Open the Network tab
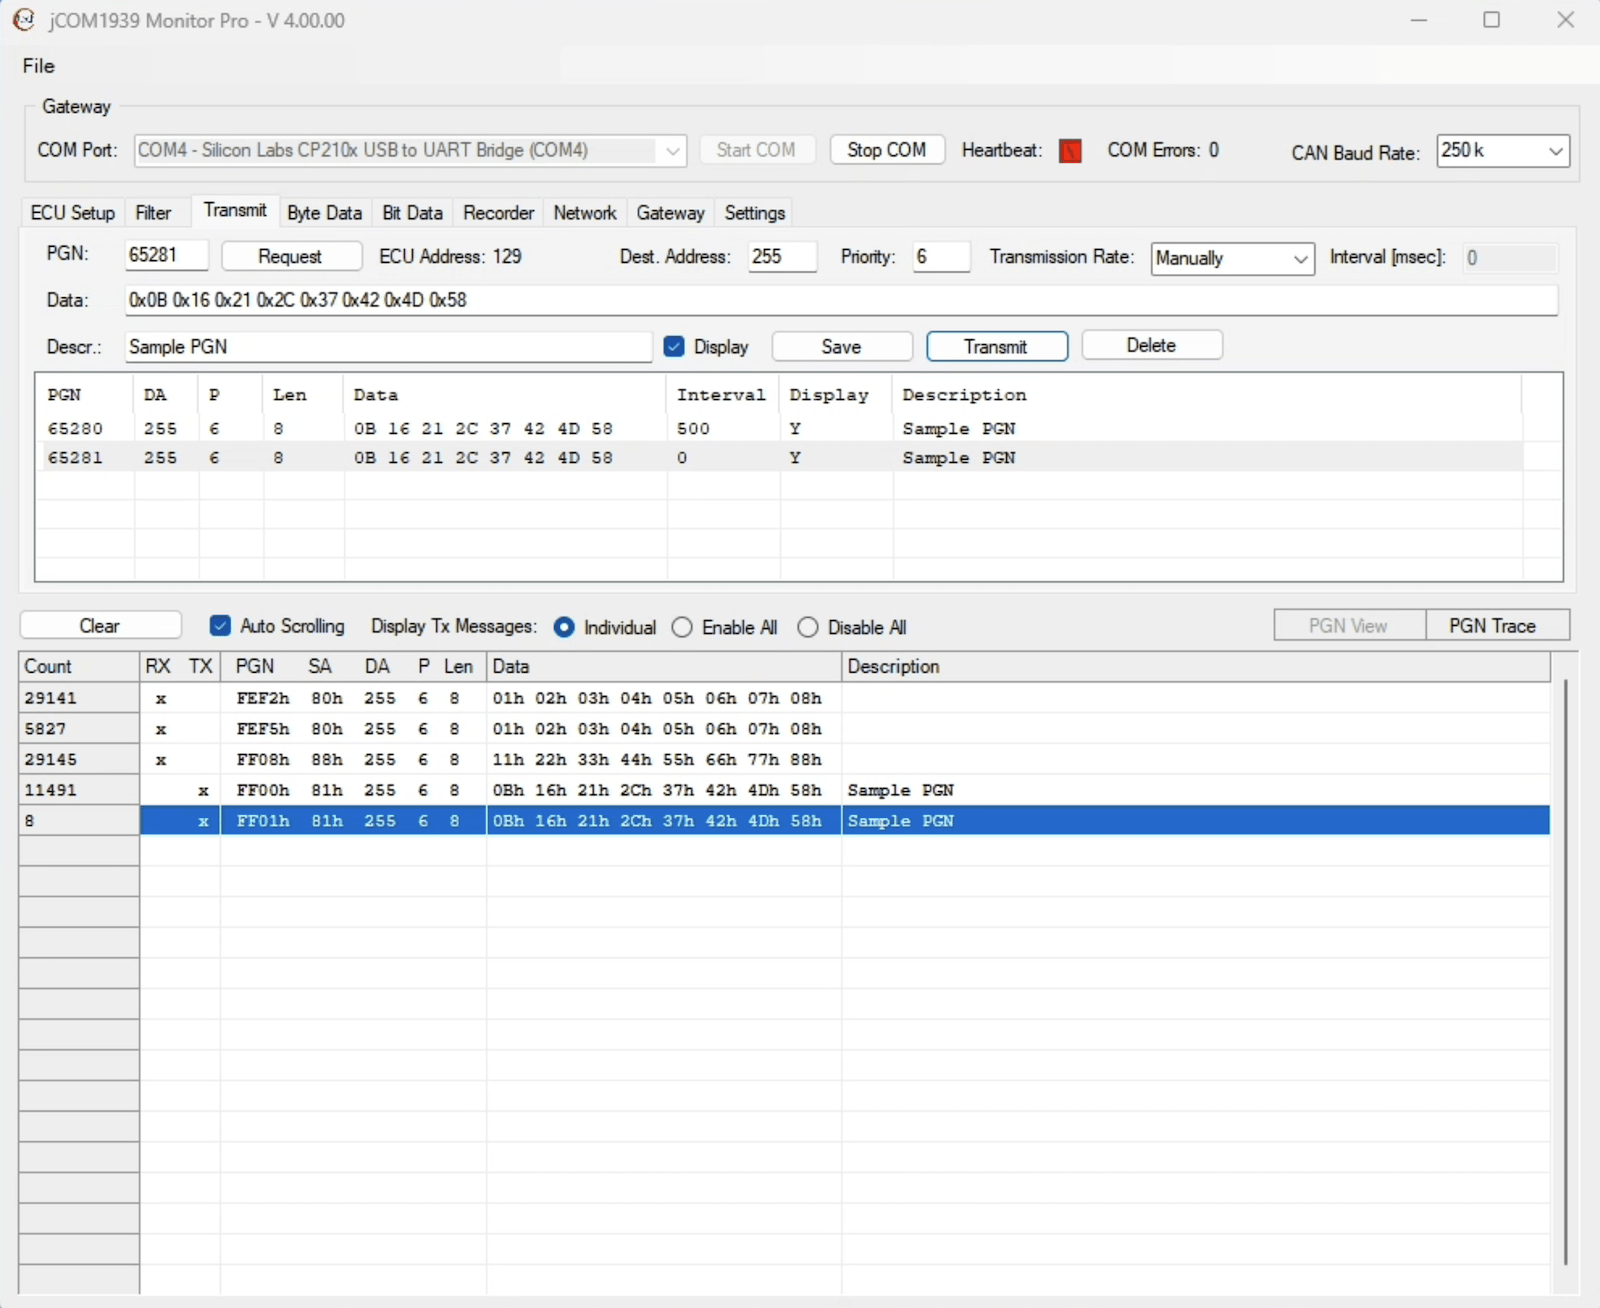The height and width of the screenshot is (1308, 1600). click(585, 213)
